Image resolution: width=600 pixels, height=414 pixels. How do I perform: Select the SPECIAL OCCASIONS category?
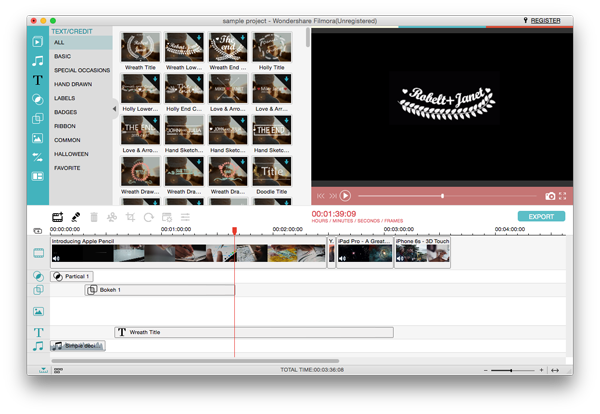[x=81, y=70]
